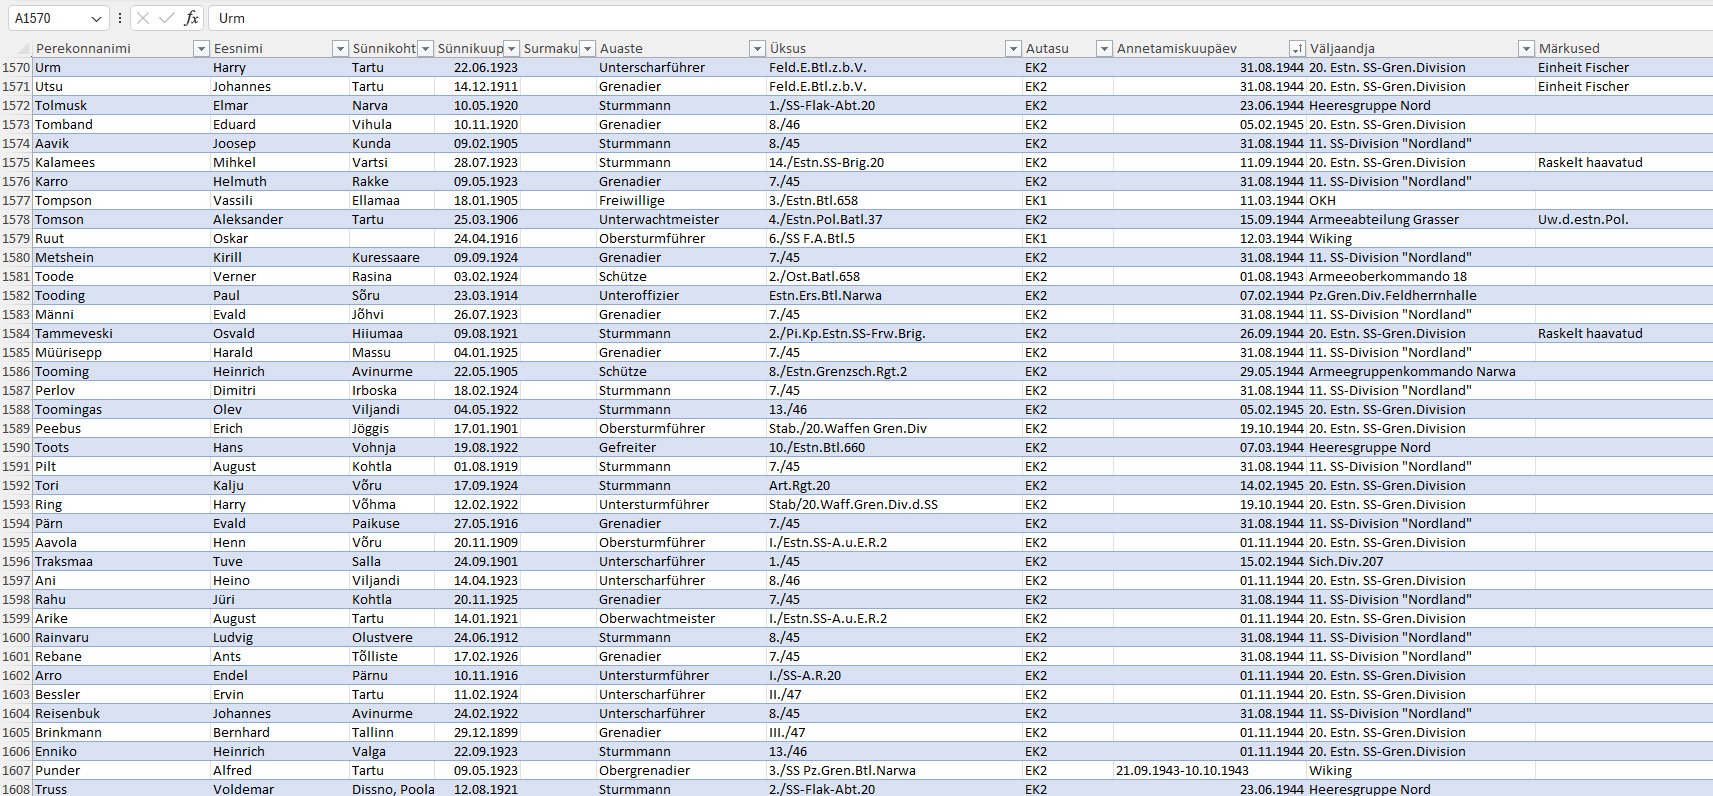Viewport: 1713px width, 796px height.
Task: Open the Sünnikoht filter dropdown
Action: click(425, 48)
